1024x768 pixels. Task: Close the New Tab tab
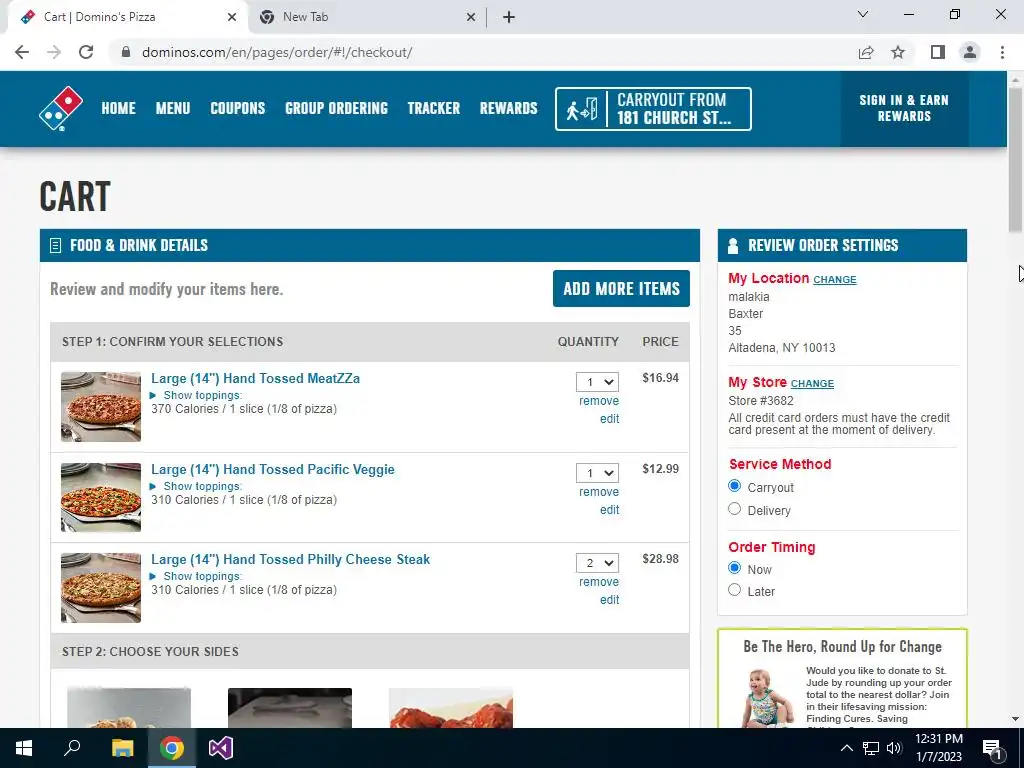[x=471, y=17]
